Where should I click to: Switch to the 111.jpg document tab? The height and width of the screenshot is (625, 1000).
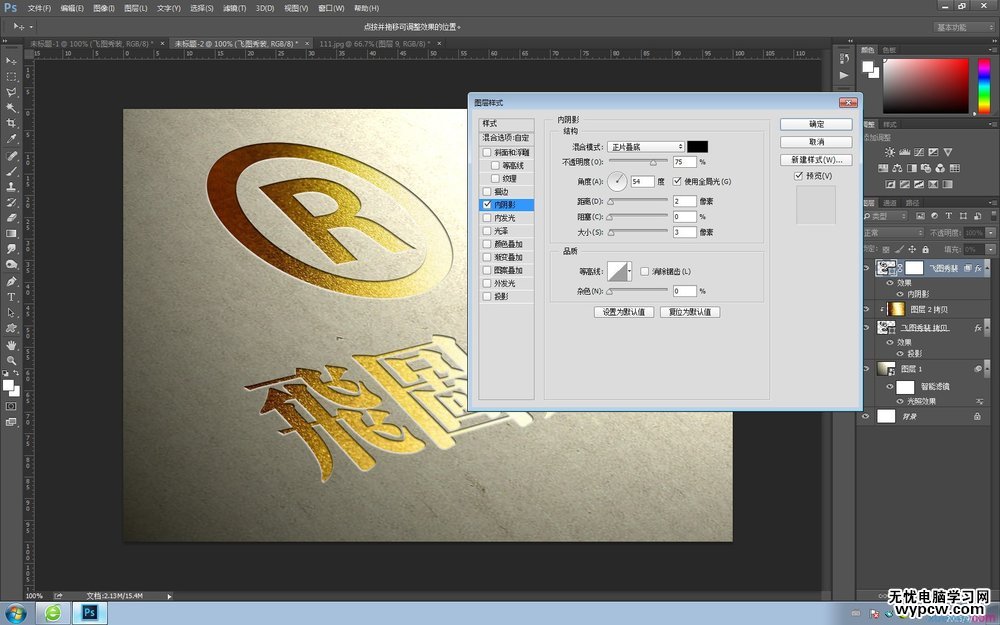pos(370,44)
